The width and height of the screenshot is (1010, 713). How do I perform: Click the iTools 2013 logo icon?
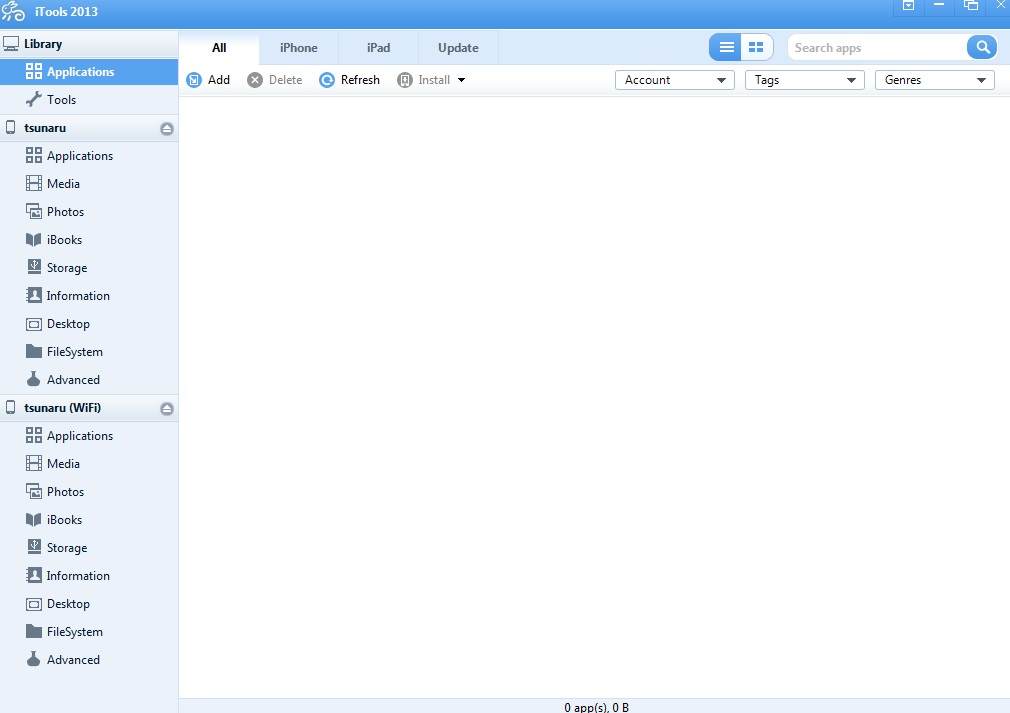13,11
